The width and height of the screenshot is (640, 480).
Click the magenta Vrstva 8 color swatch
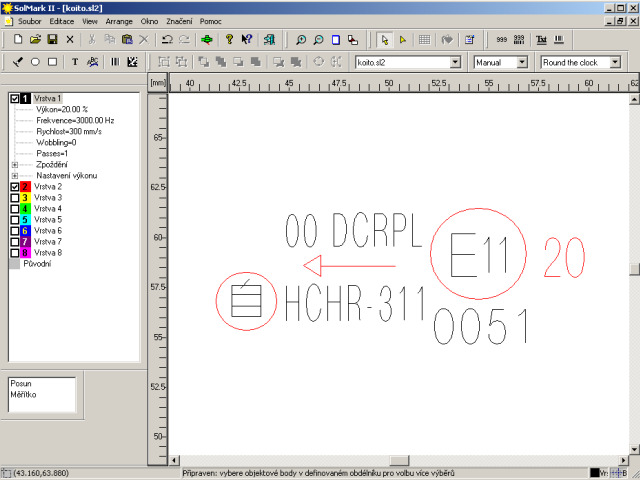point(26,253)
